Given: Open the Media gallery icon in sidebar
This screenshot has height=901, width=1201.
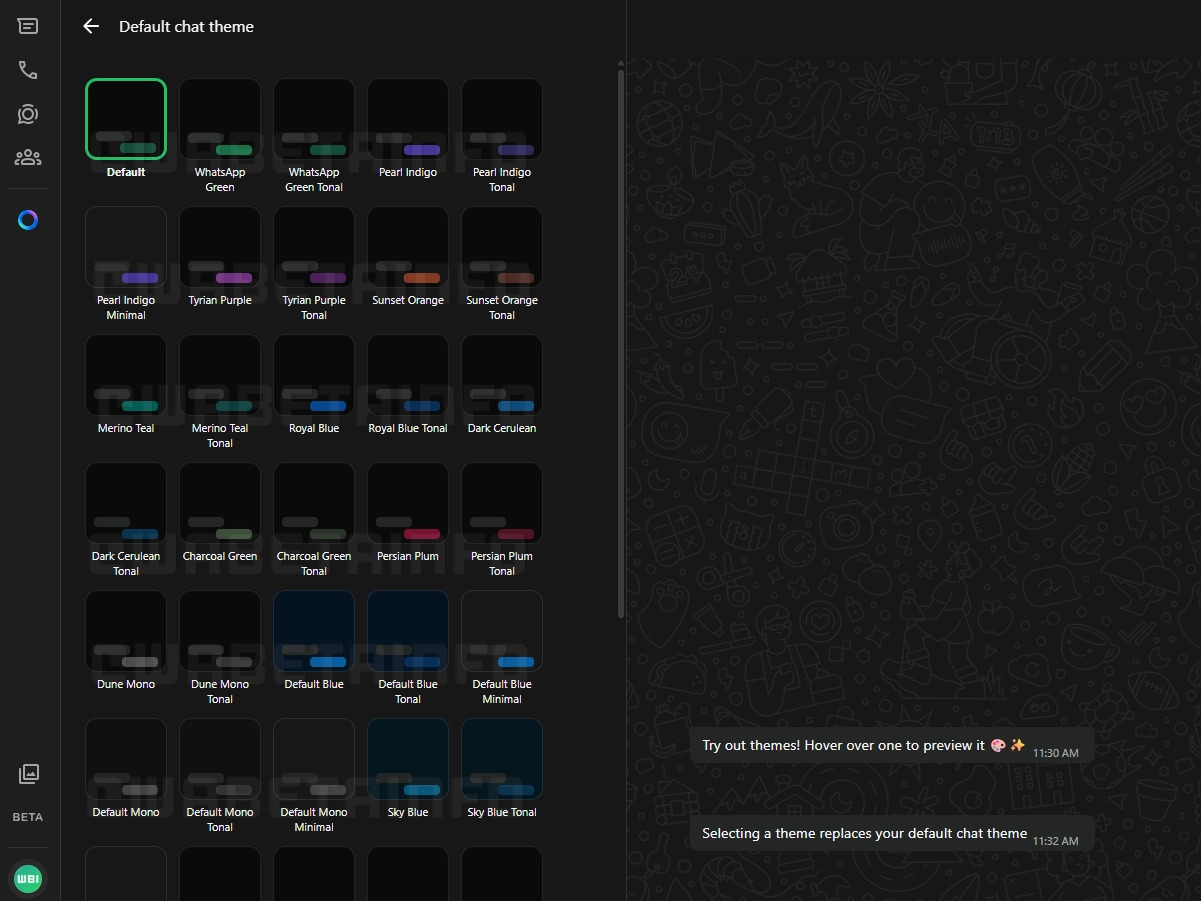Looking at the screenshot, I should [28, 774].
